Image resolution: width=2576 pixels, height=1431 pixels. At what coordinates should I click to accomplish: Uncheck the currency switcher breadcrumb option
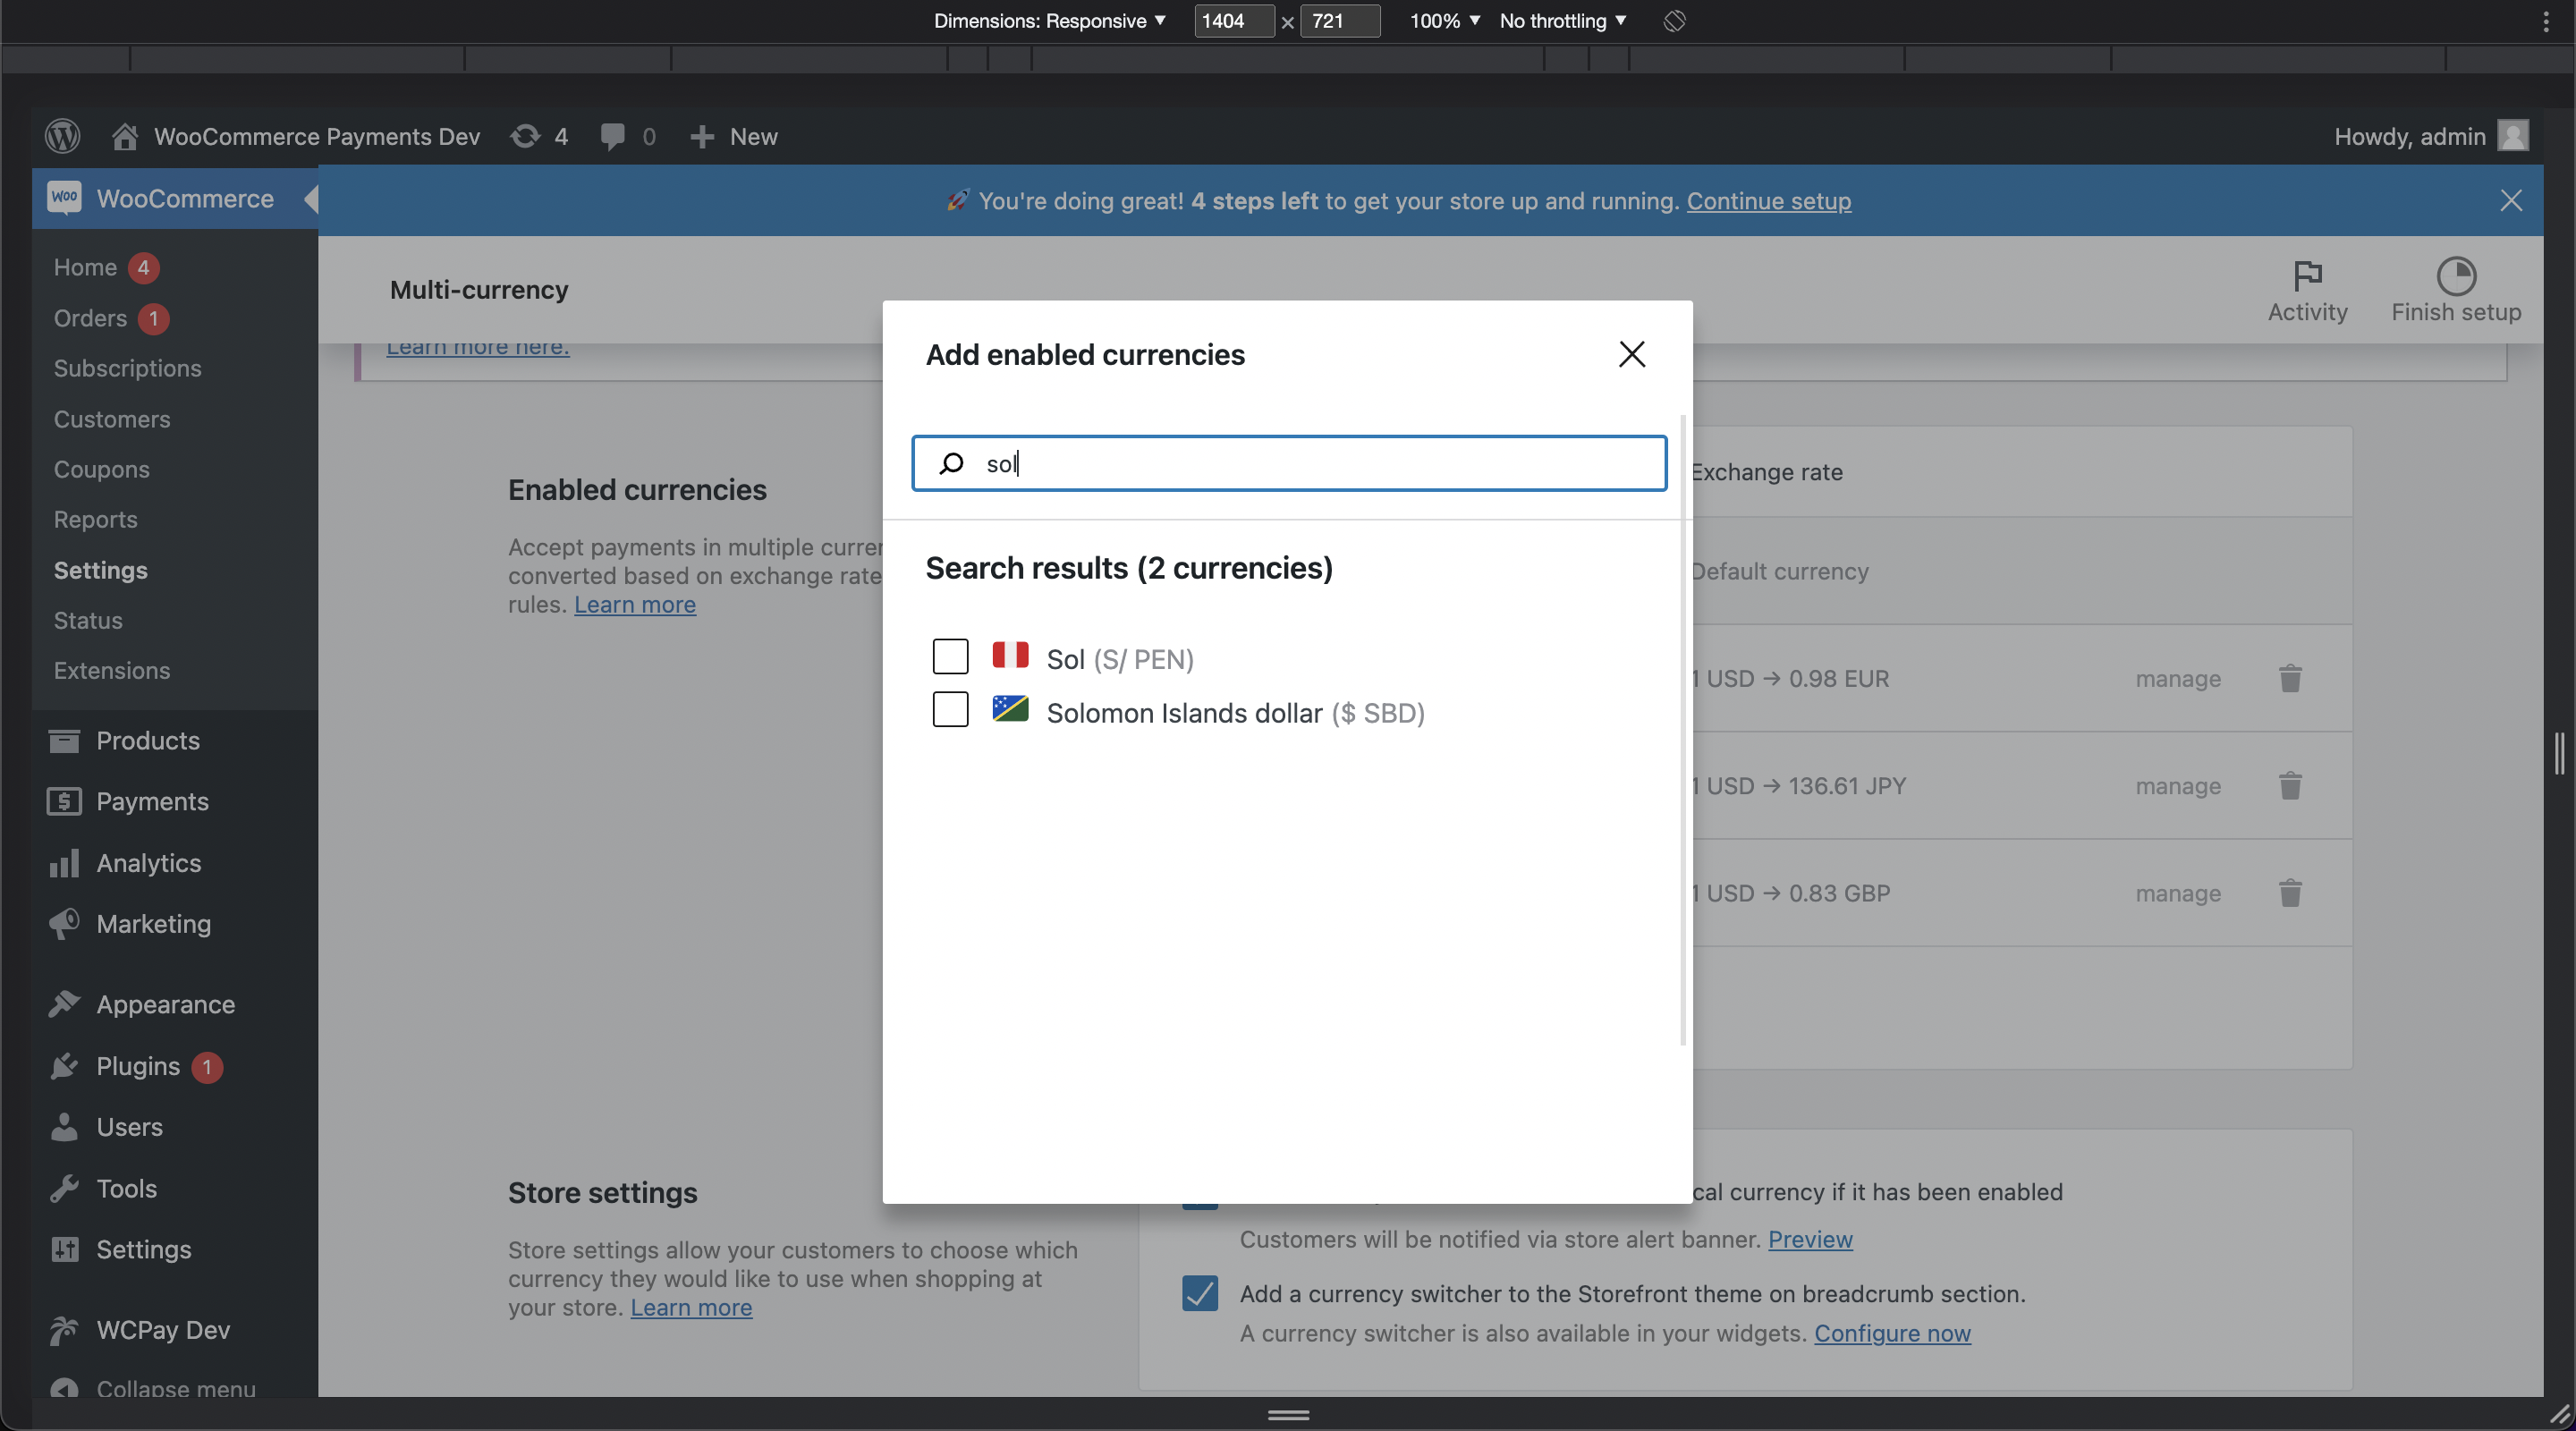(x=1199, y=1294)
